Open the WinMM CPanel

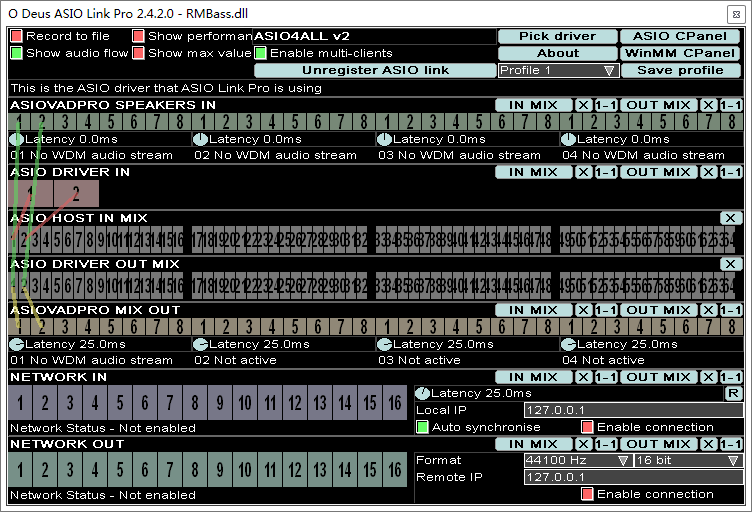tap(680, 53)
